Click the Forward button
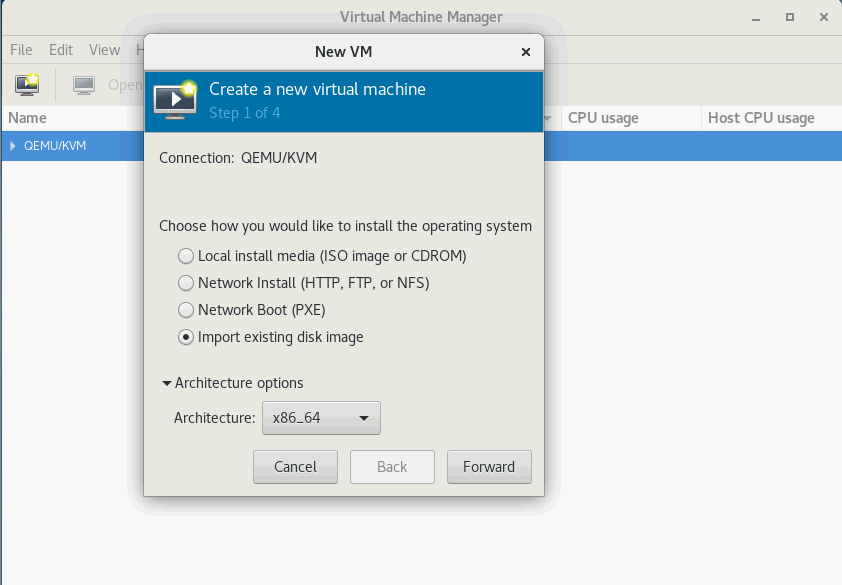 tap(489, 467)
